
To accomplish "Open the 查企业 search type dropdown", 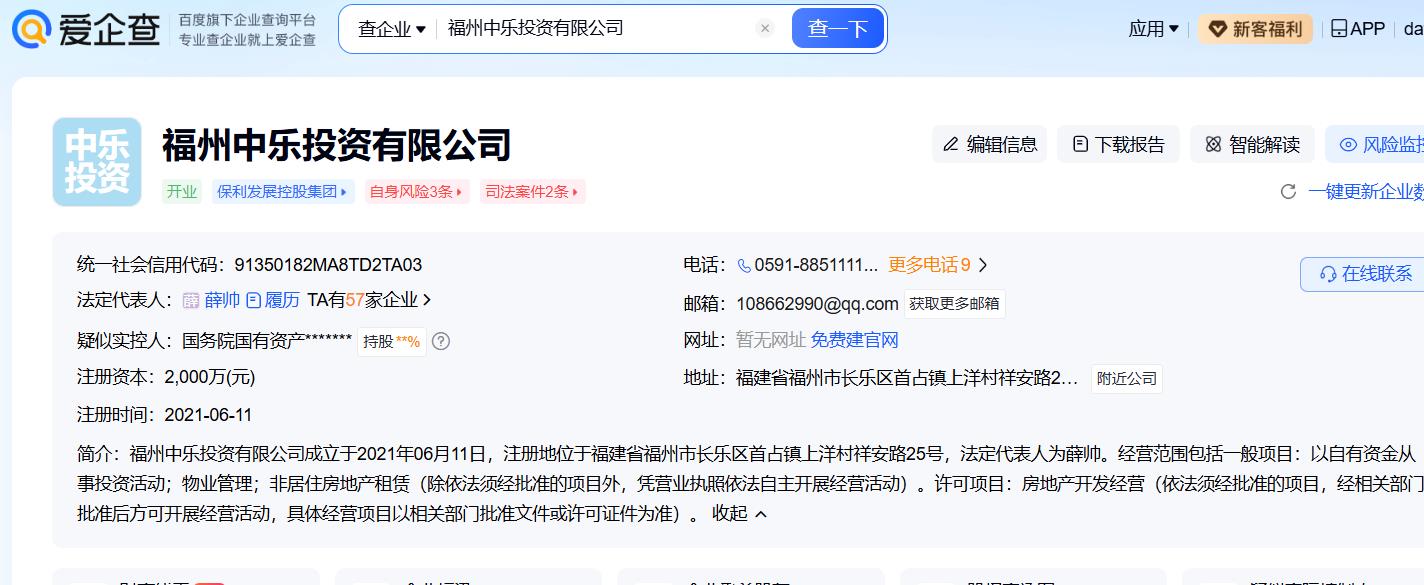I will [392, 29].
